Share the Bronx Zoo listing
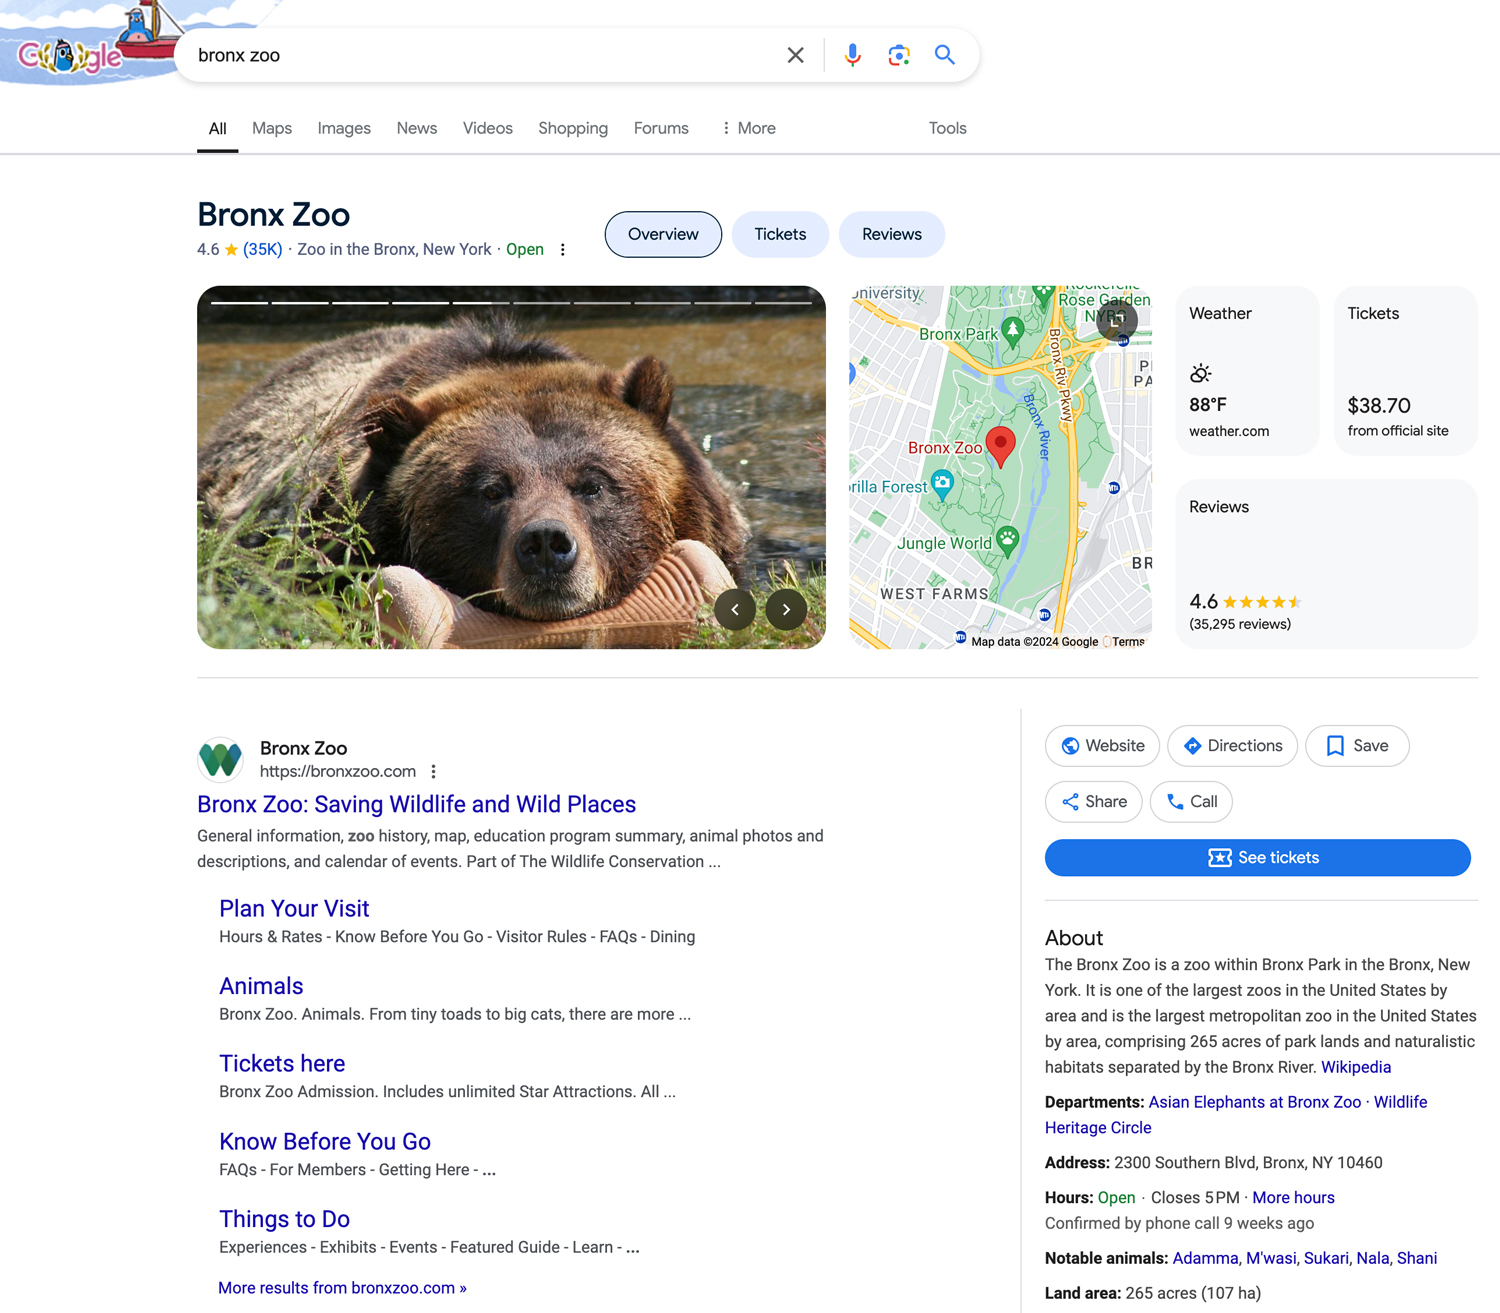 pos(1093,801)
